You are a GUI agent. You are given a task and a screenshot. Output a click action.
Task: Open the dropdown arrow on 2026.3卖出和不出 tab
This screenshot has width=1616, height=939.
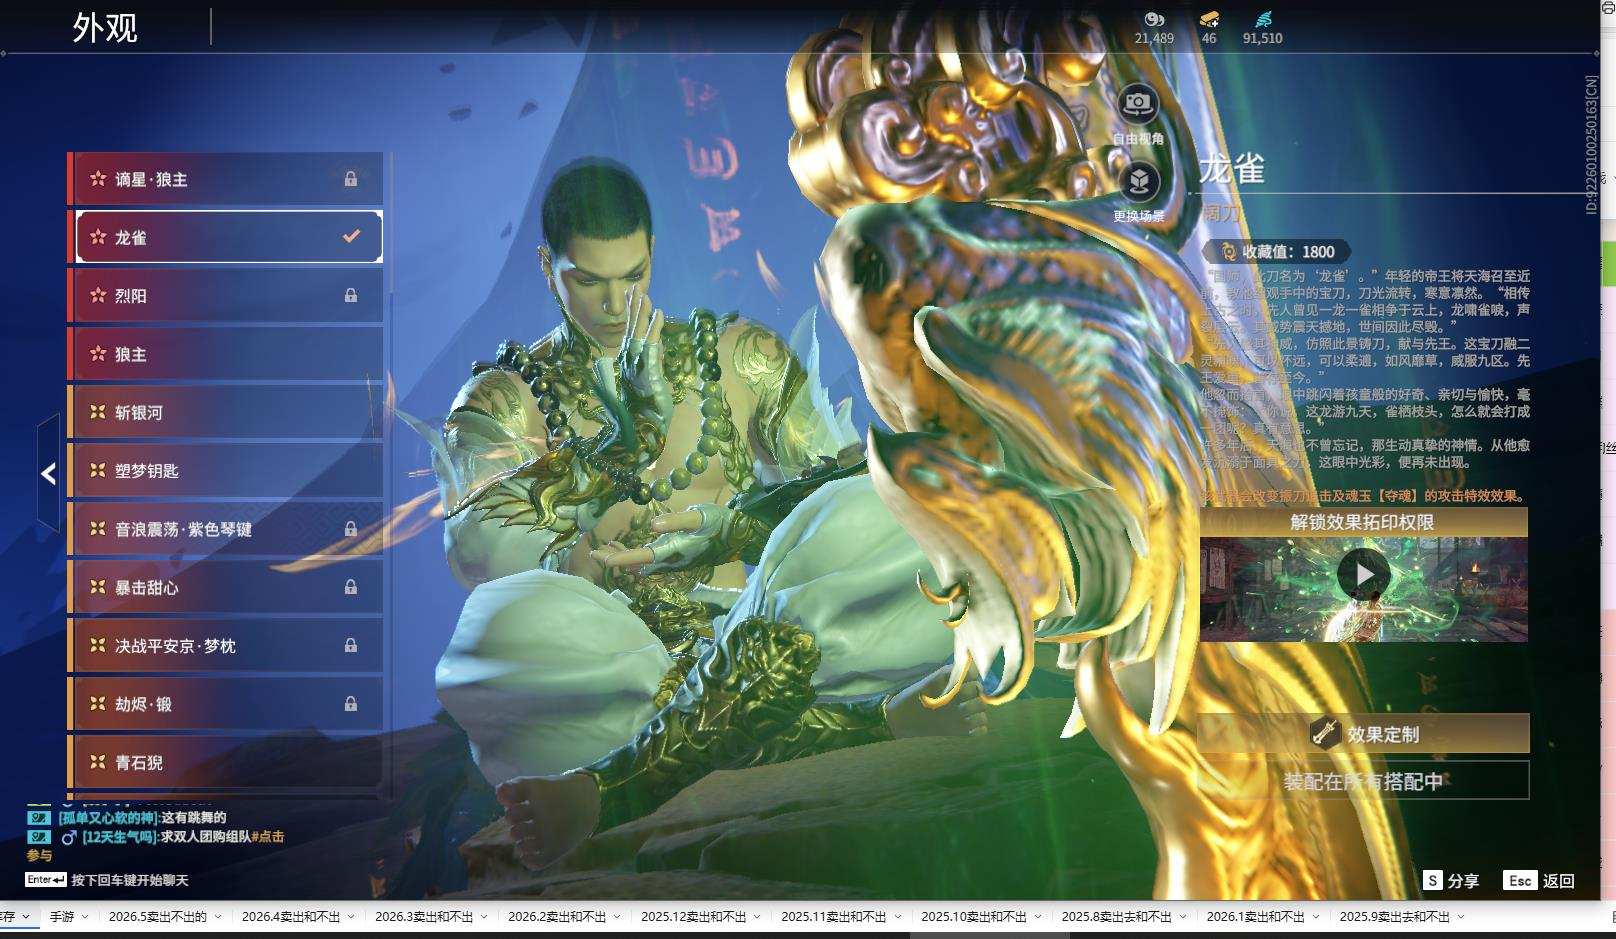(485, 917)
